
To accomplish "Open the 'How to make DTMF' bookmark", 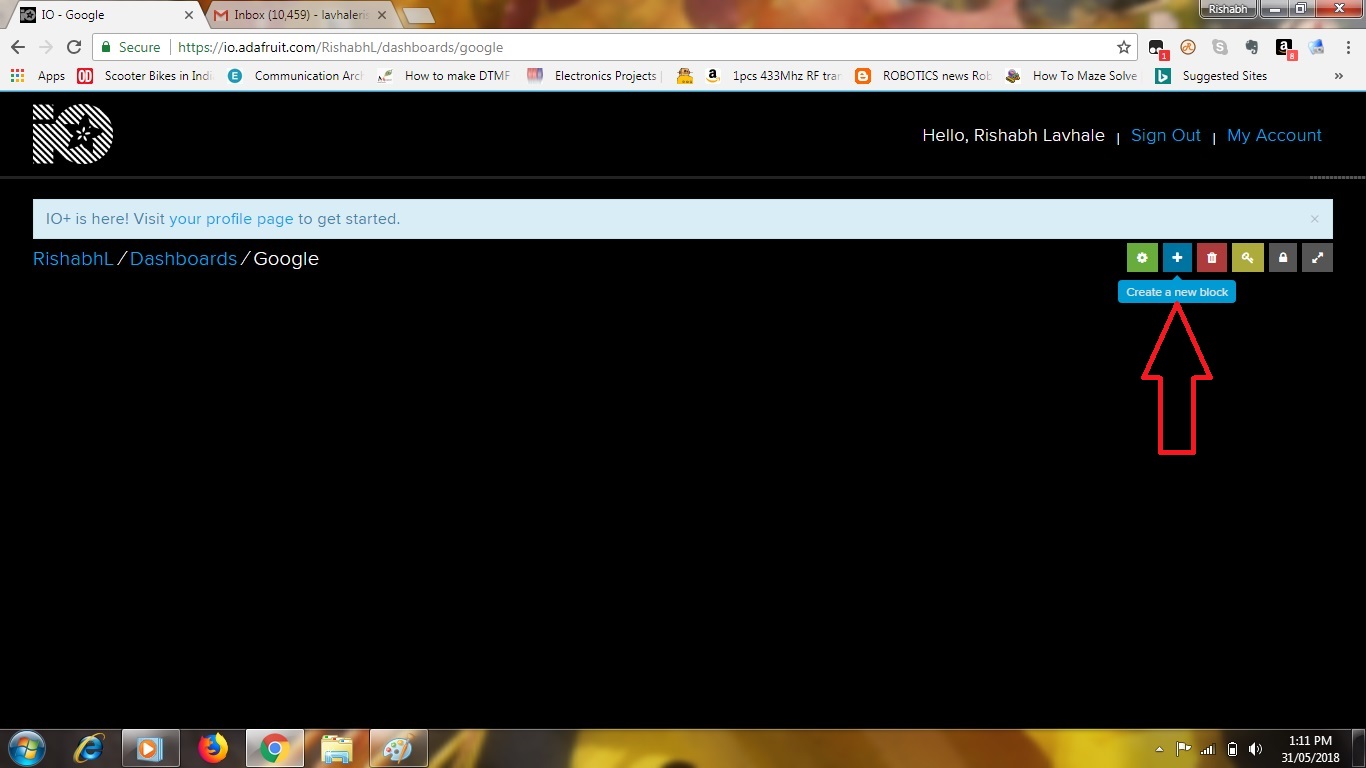I will [444, 76].
